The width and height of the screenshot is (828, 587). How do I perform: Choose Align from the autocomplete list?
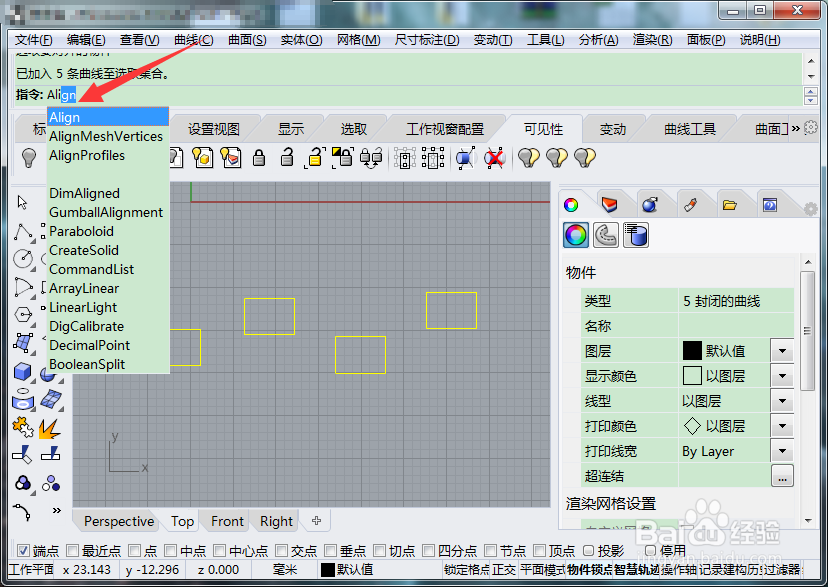[108, 117]
